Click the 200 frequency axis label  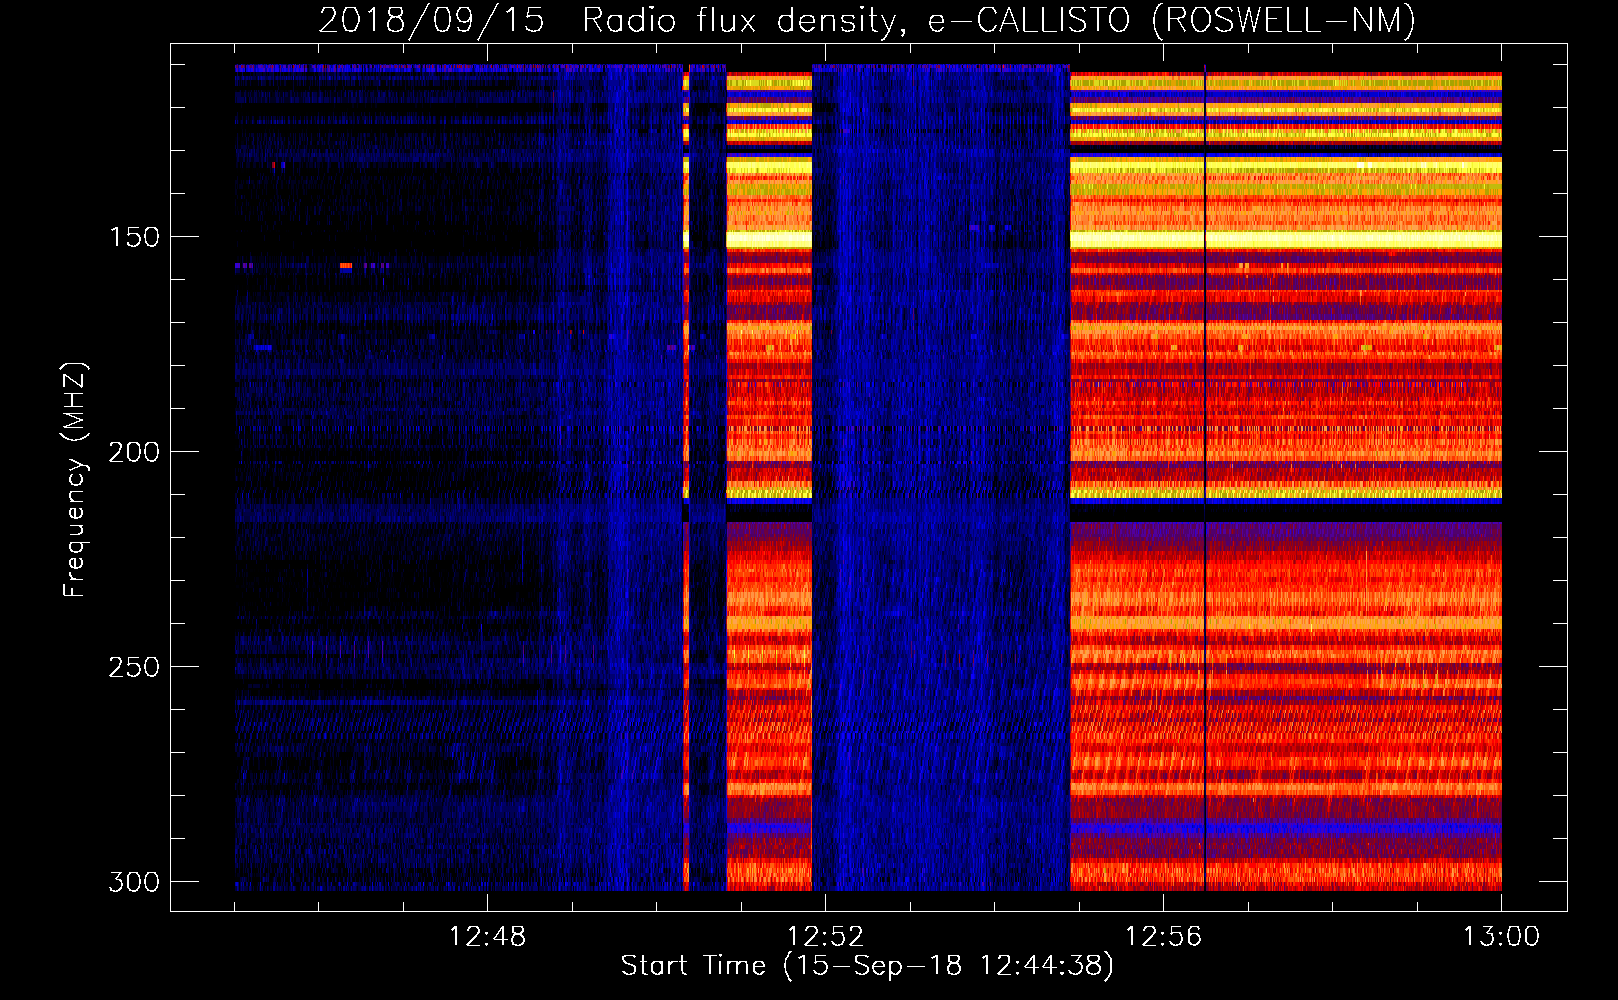coord(134,453)
